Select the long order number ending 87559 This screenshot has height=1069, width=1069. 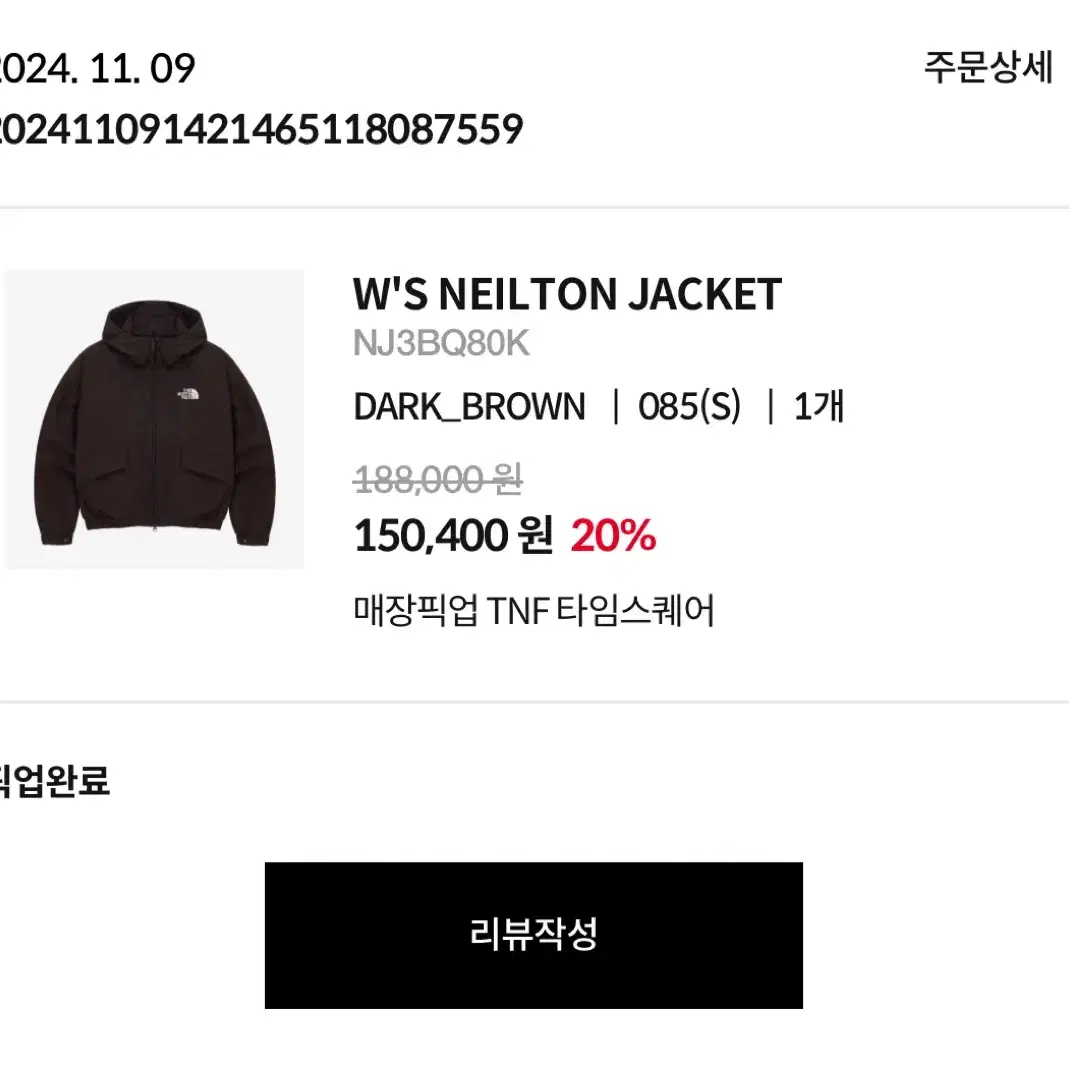coord(260,130)
